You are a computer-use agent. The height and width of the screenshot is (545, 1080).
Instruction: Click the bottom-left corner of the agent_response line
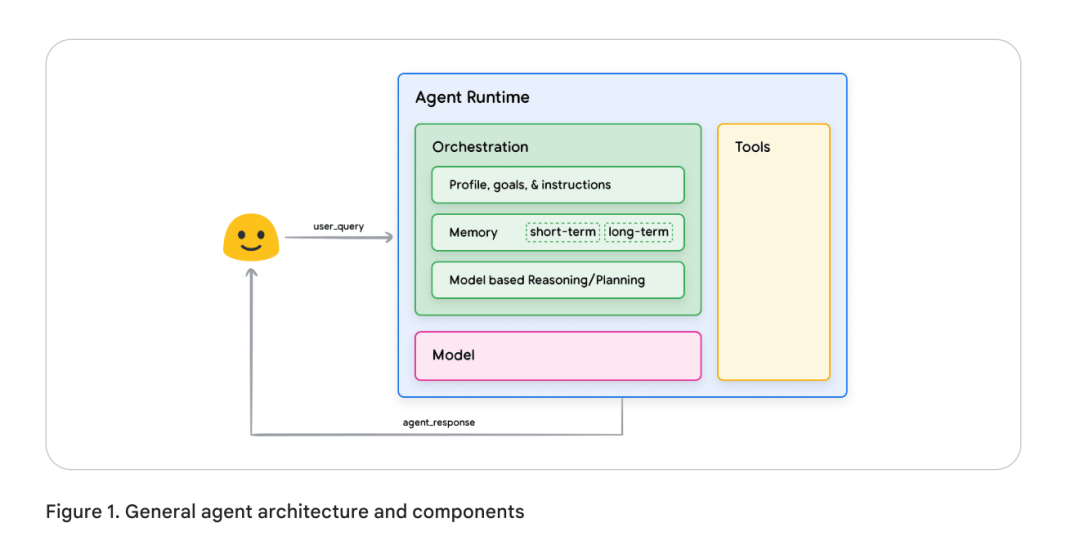(252, 434)
